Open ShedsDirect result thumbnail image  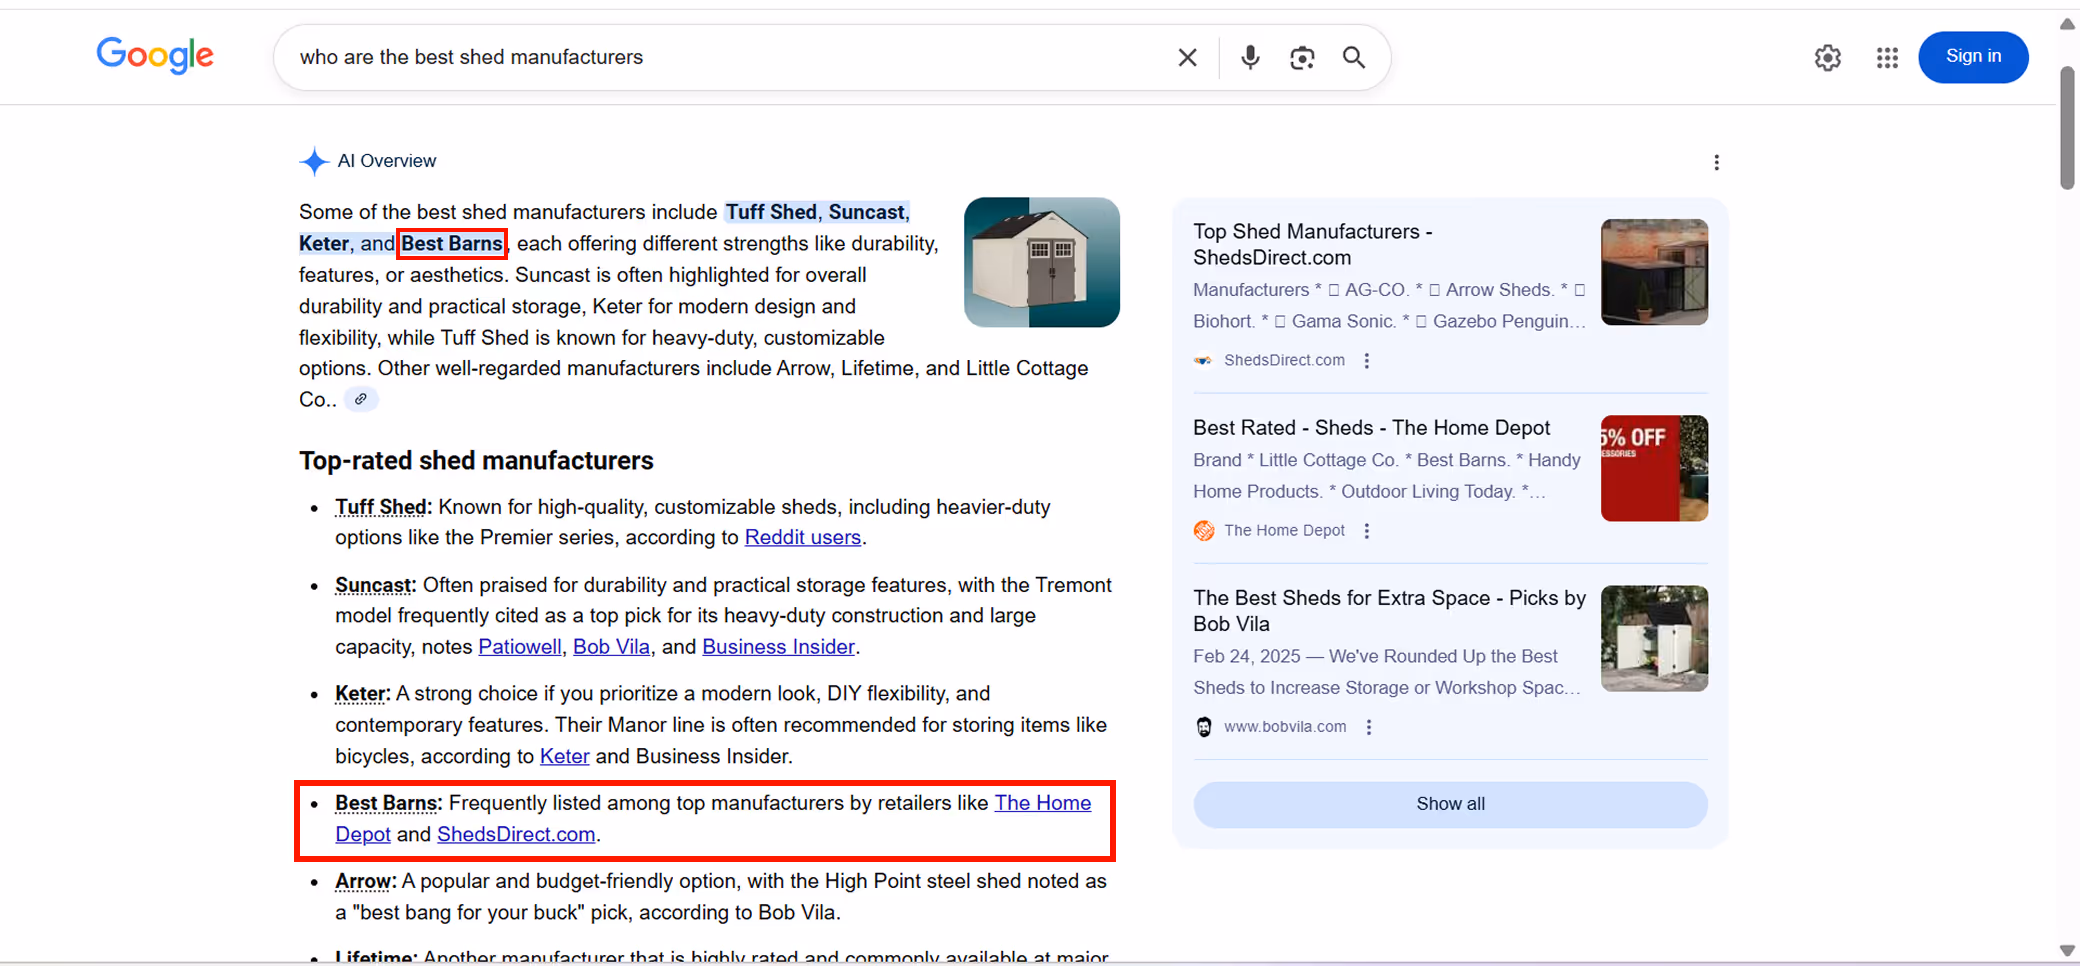(1654, 272)
